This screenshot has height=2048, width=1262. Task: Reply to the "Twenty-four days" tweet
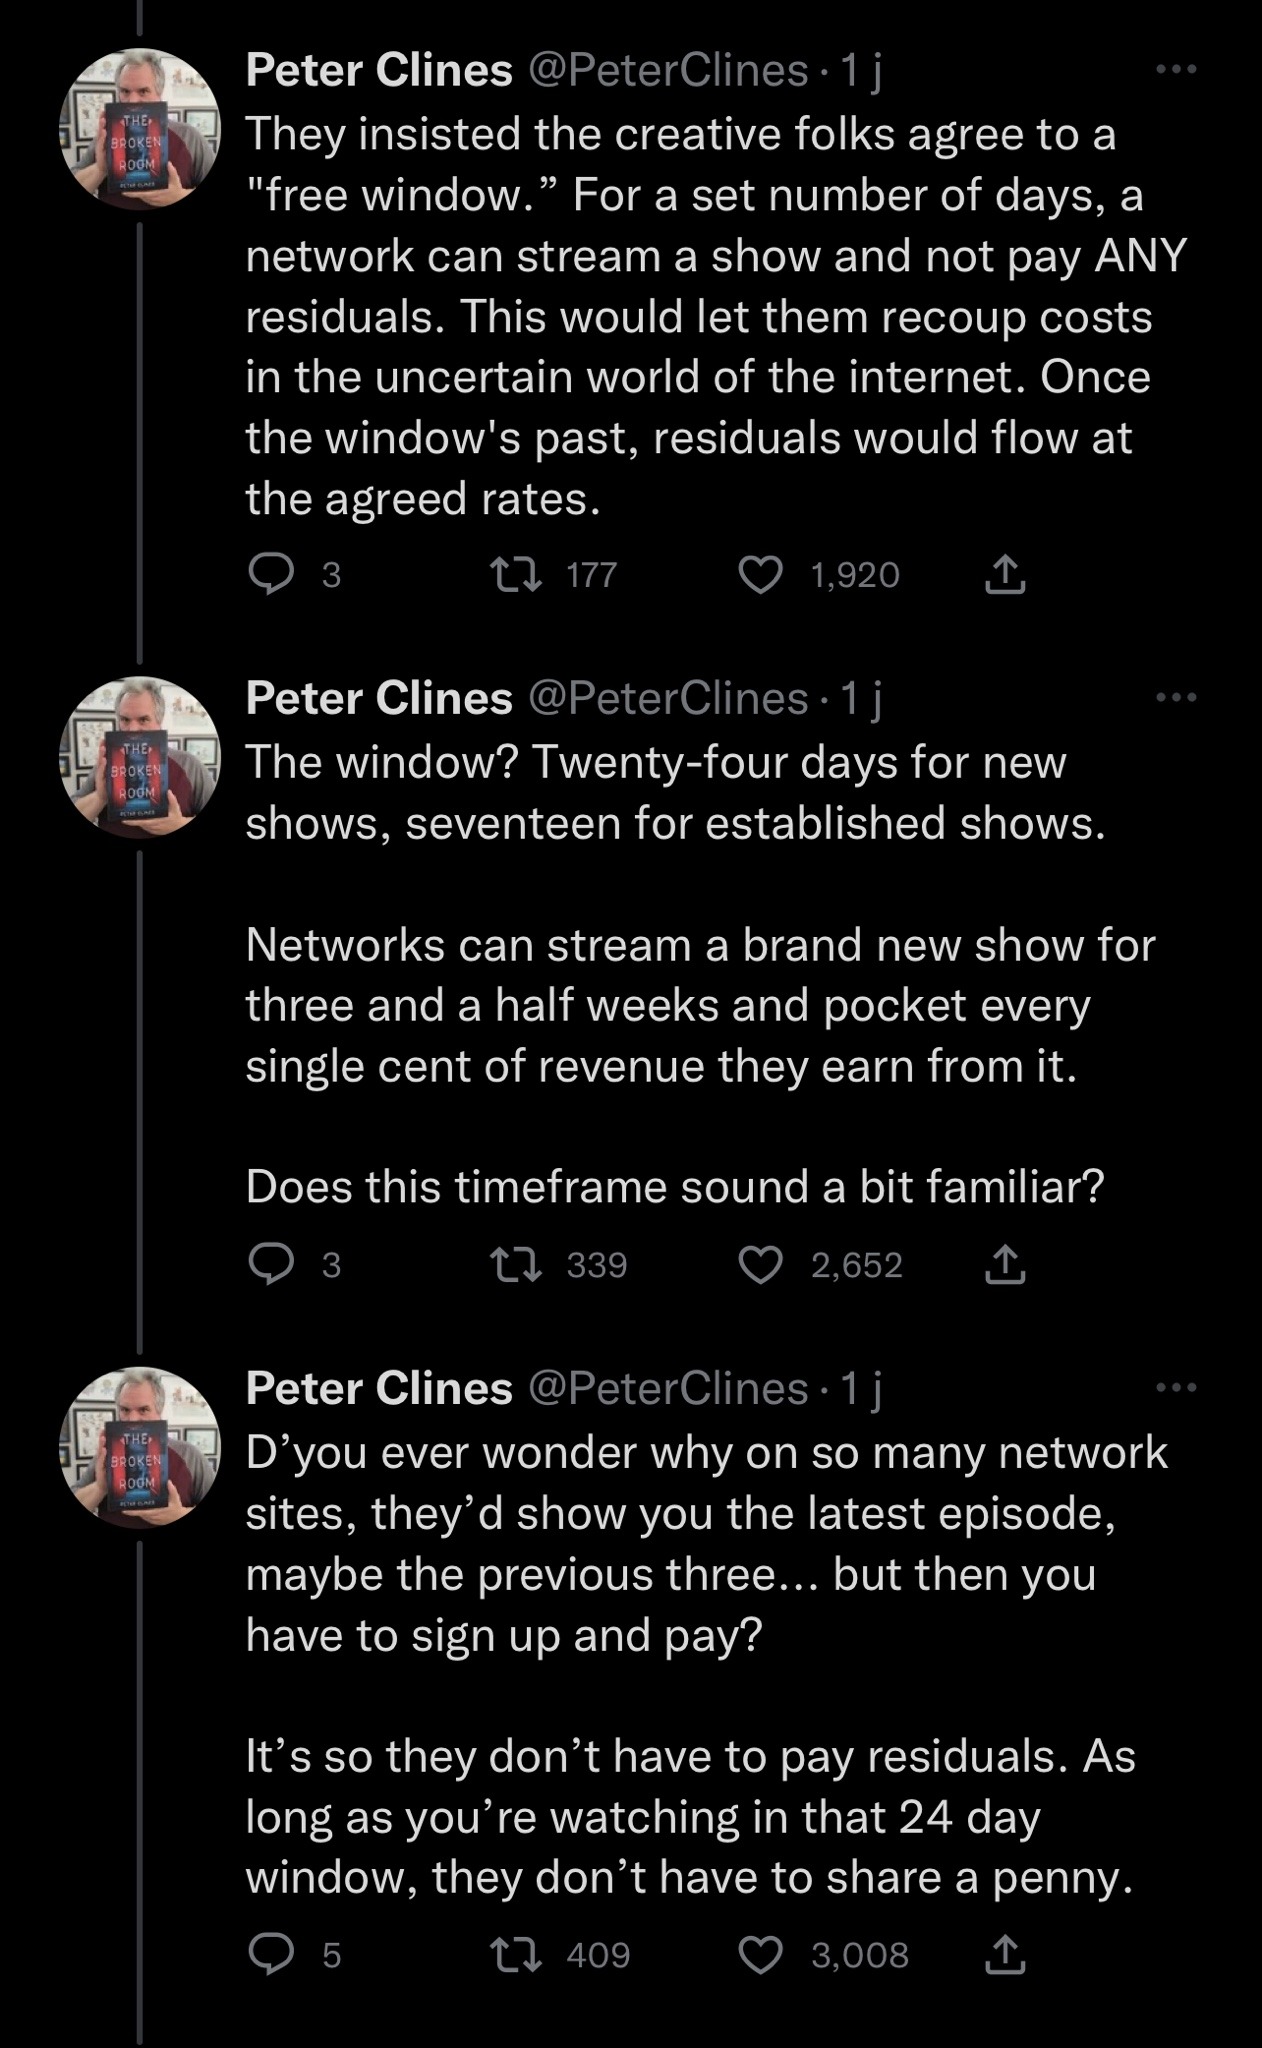click(x=271, y=1265)
